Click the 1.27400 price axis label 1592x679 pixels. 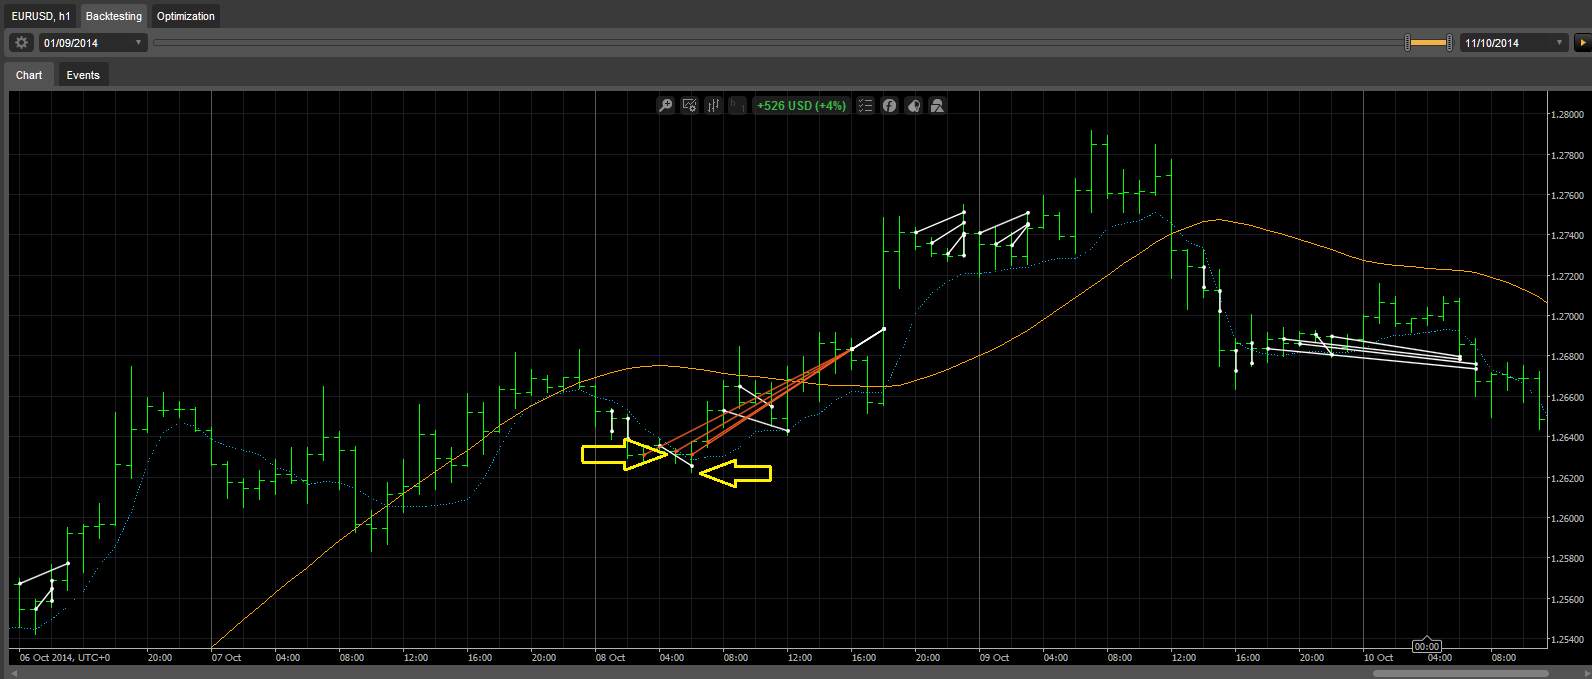pyautogui.click(x=1567, y=236)
